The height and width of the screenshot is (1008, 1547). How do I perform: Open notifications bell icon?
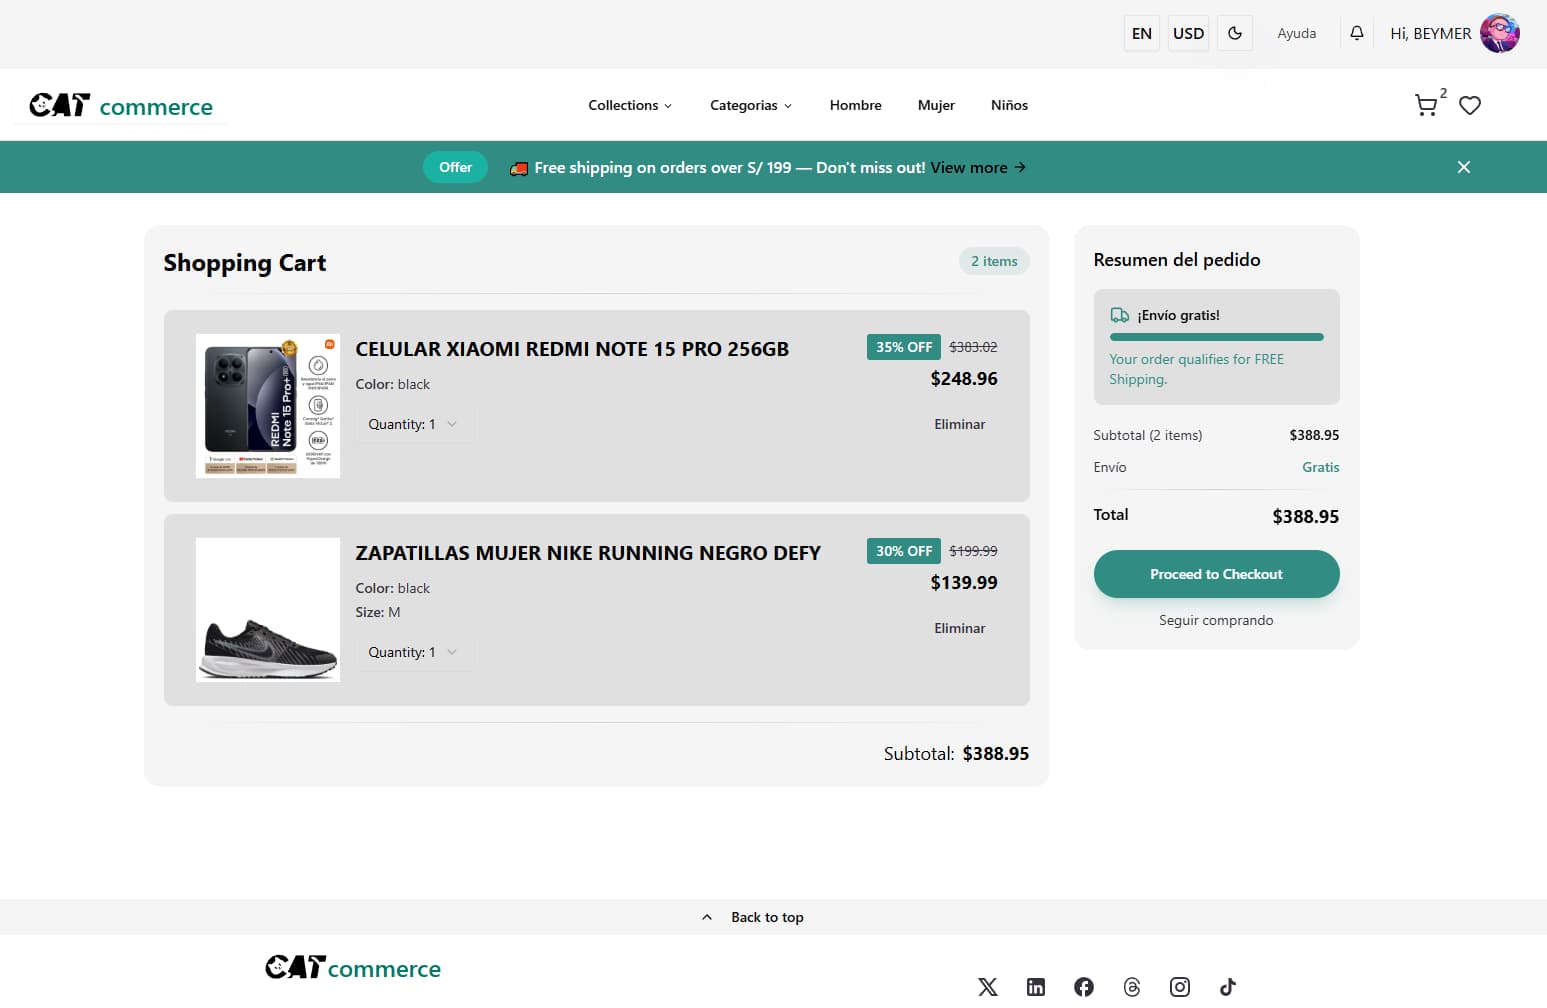coord(1357,33)
